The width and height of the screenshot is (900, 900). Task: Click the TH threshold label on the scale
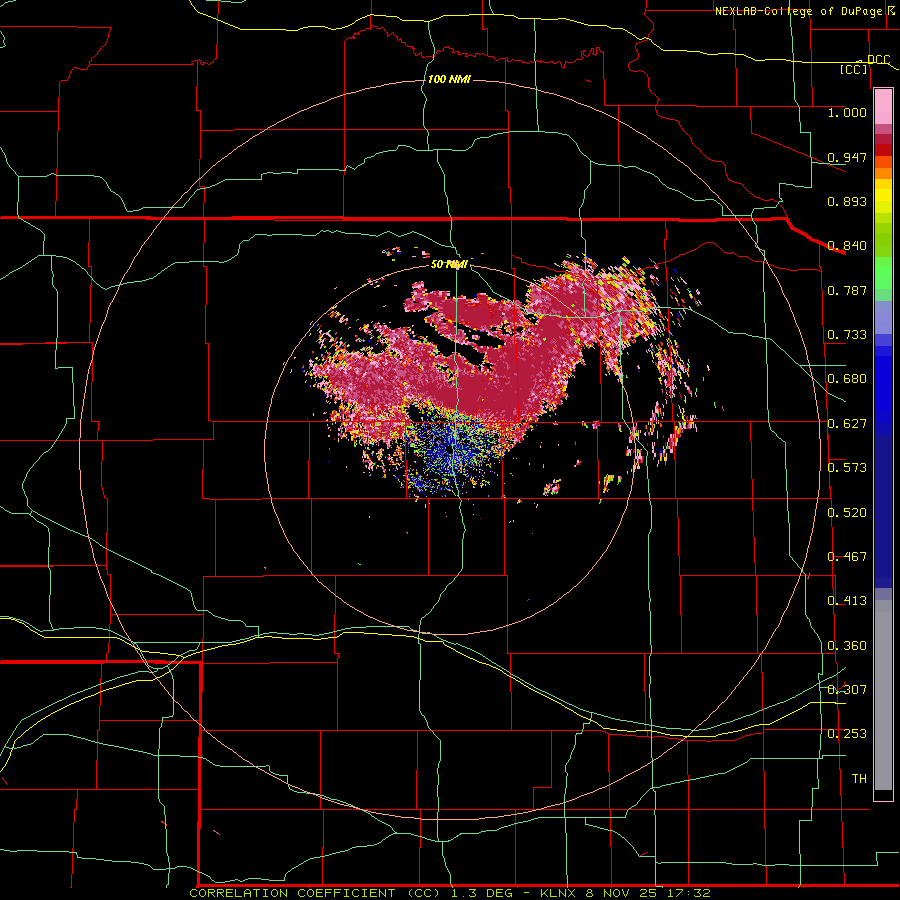coord(859,779)
